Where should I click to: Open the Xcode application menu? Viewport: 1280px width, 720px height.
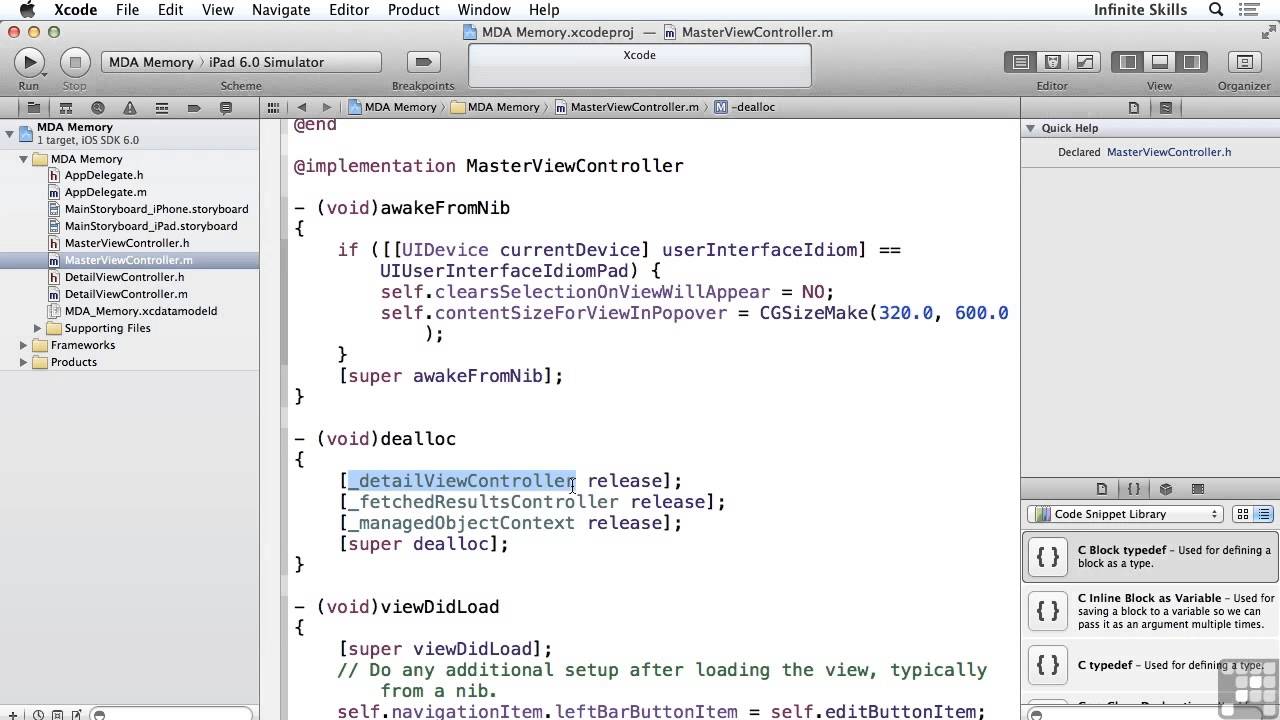coord(75,10)
